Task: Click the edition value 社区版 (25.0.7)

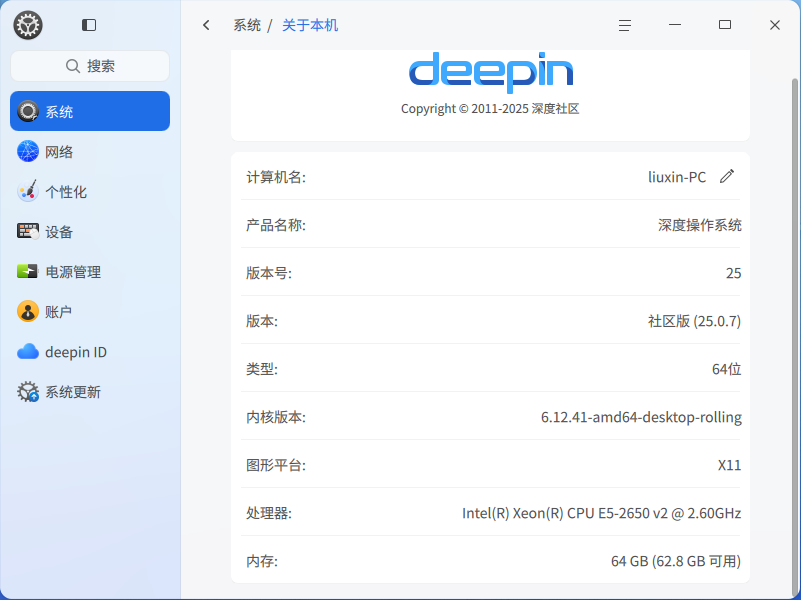Action: (x=694, y=321)
